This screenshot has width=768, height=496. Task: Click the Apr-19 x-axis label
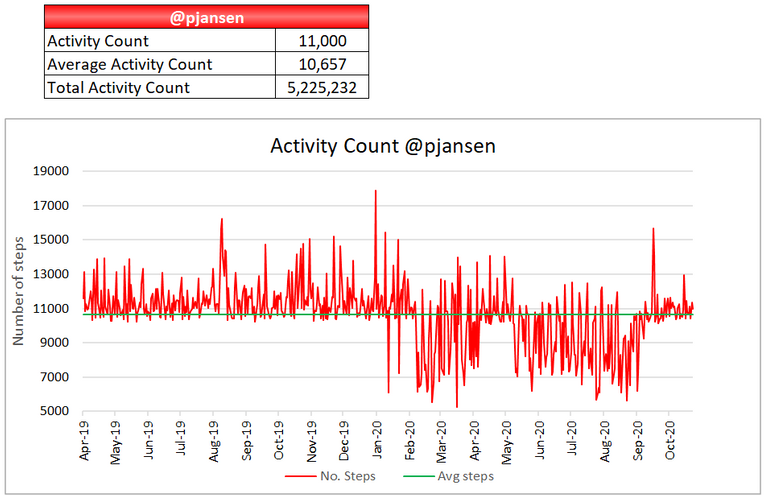click(84, 440)
